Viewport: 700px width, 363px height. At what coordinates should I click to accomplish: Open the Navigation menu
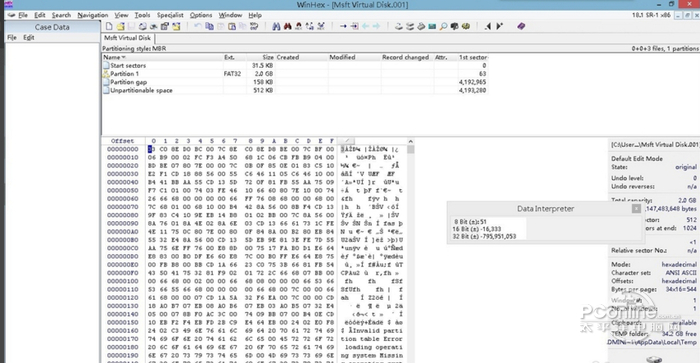(x=92, y=15)
